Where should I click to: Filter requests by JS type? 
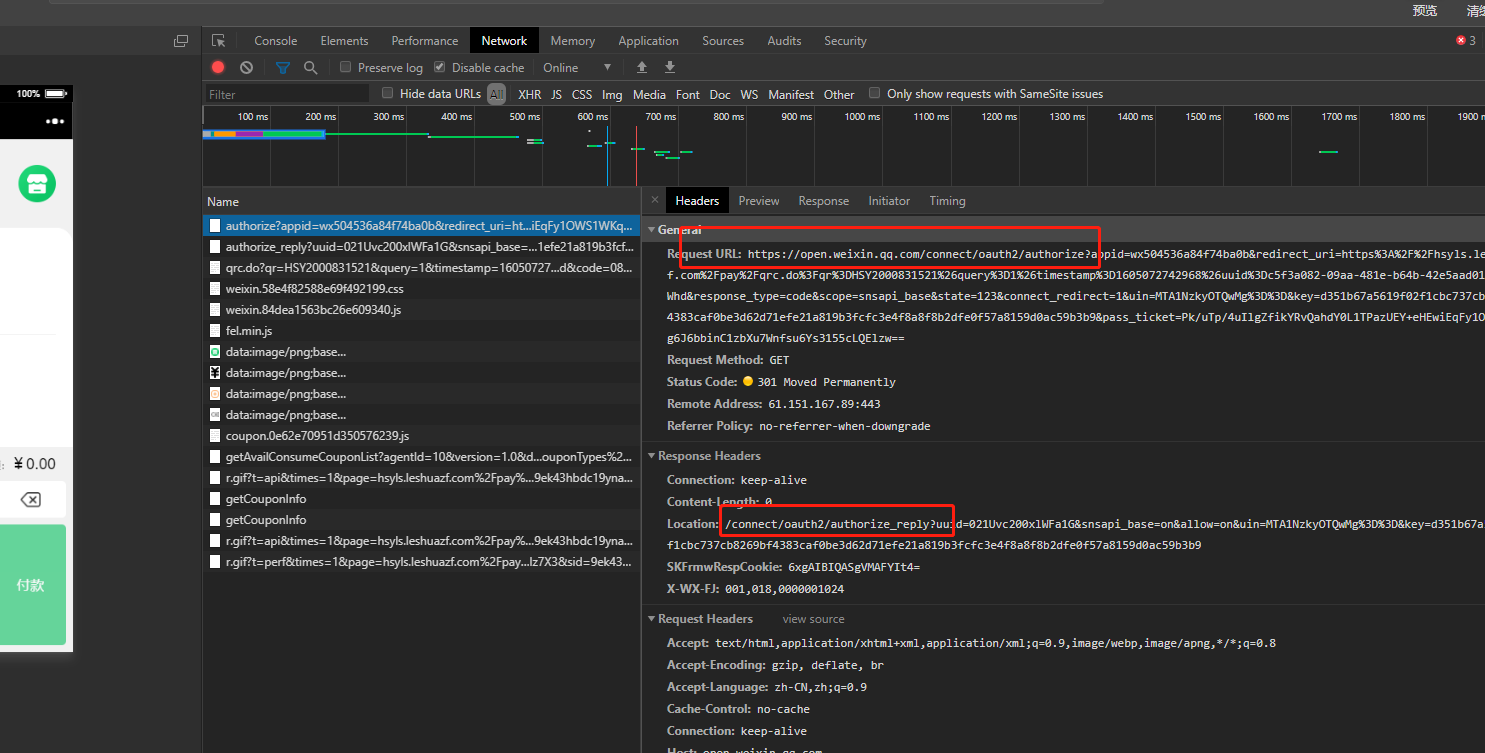[557, 94]
